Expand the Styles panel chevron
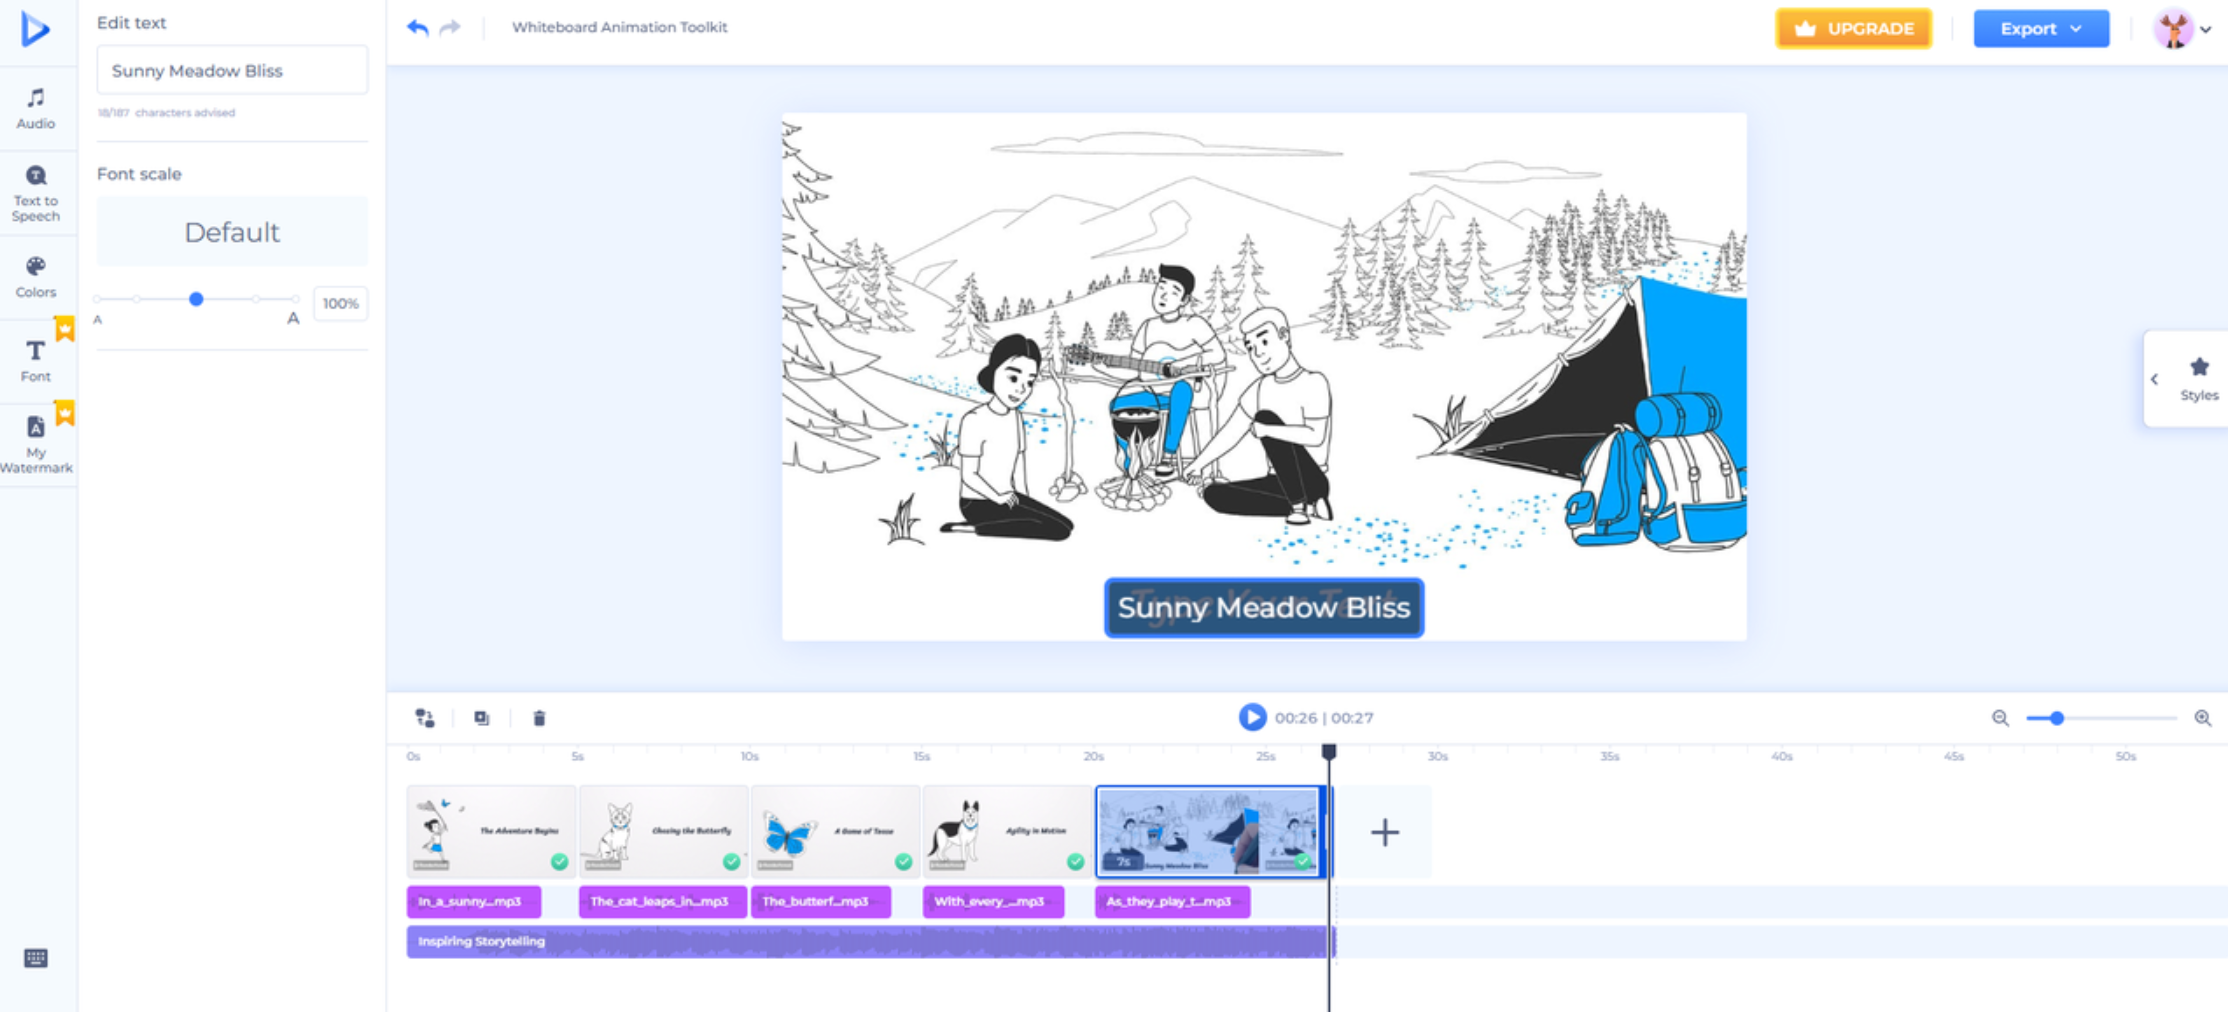This screenshot has width=2228, height=1012. (x=2155, y=379)
